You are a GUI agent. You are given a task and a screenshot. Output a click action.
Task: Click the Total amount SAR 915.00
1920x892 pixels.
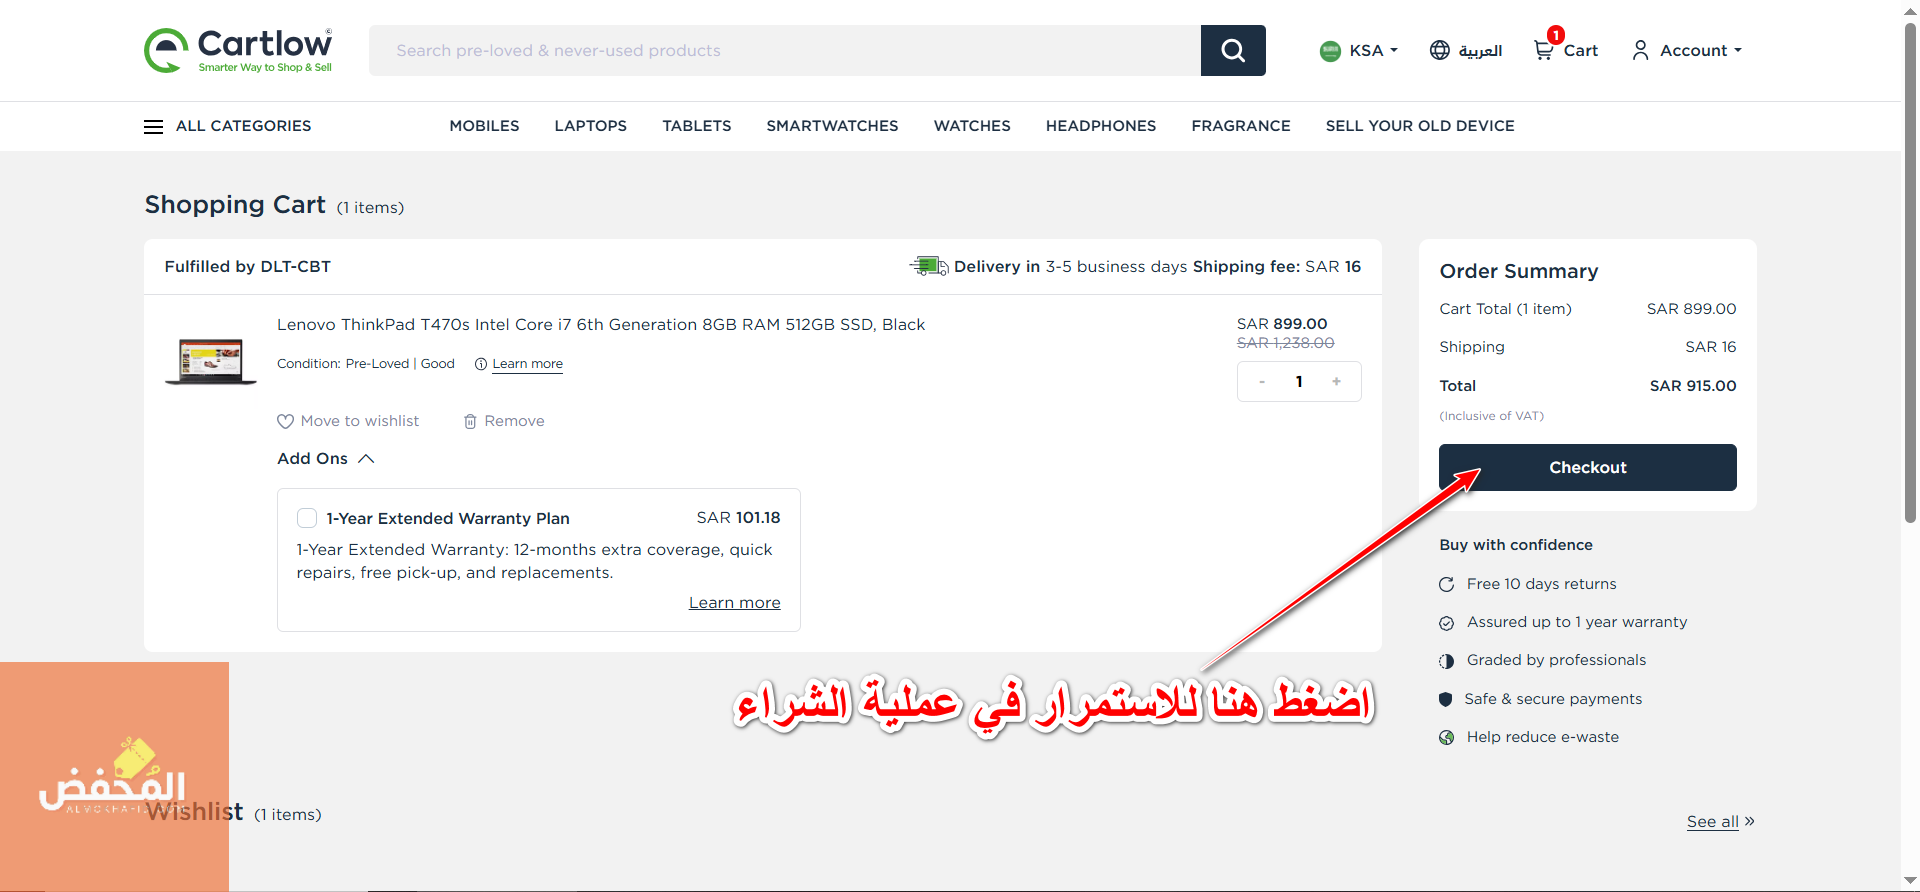pos(1693,386)
